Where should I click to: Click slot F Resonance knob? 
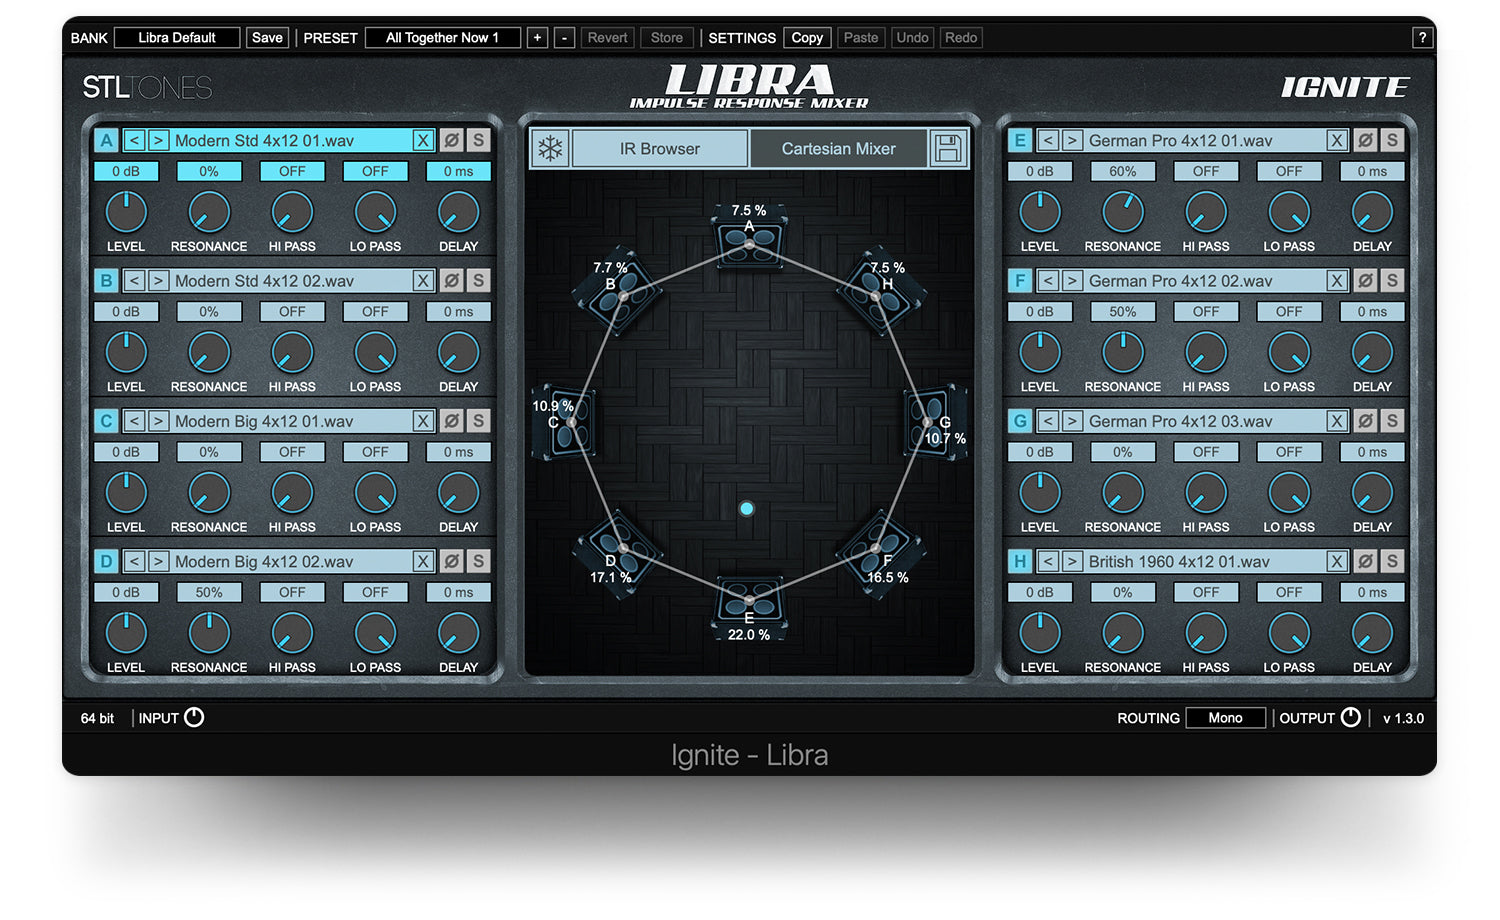(x=1122, y=353)
